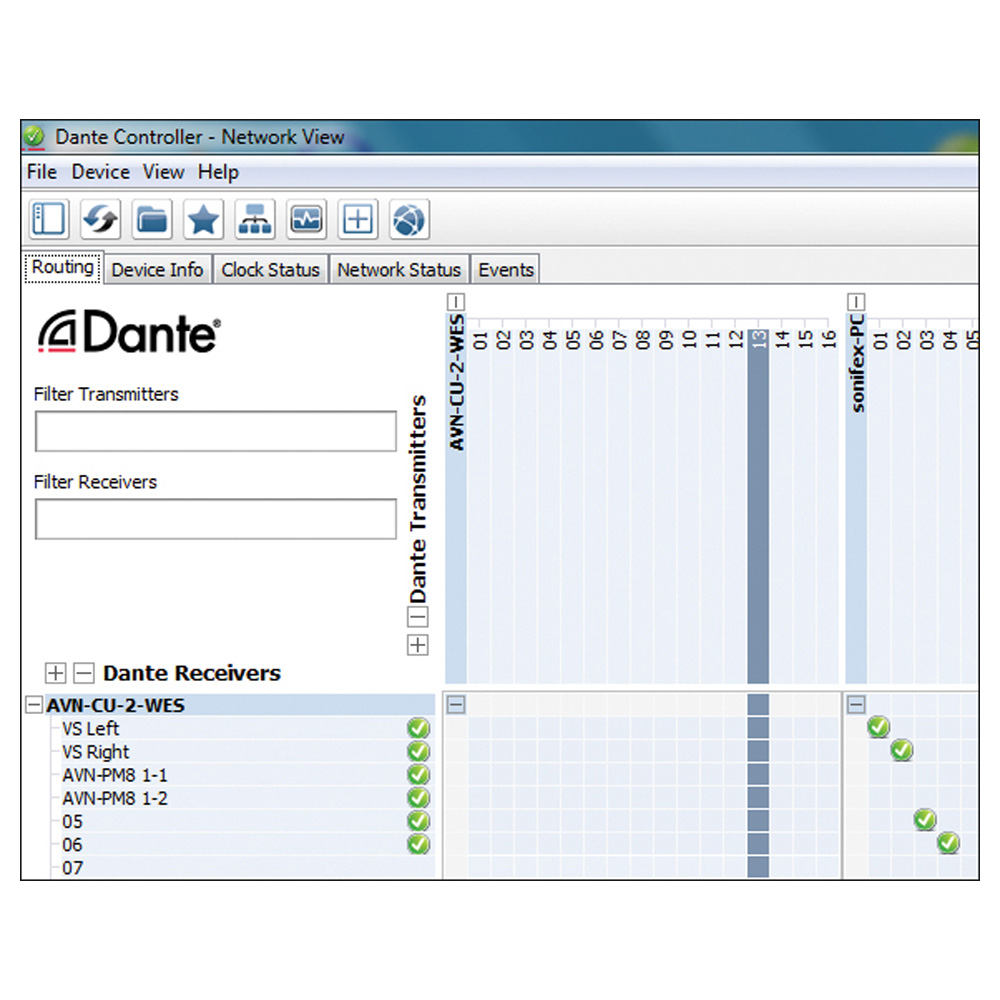This screenshot has width=1000, height=1000.
Task: Click the green status icon in title bar
Action: [34, 136]
